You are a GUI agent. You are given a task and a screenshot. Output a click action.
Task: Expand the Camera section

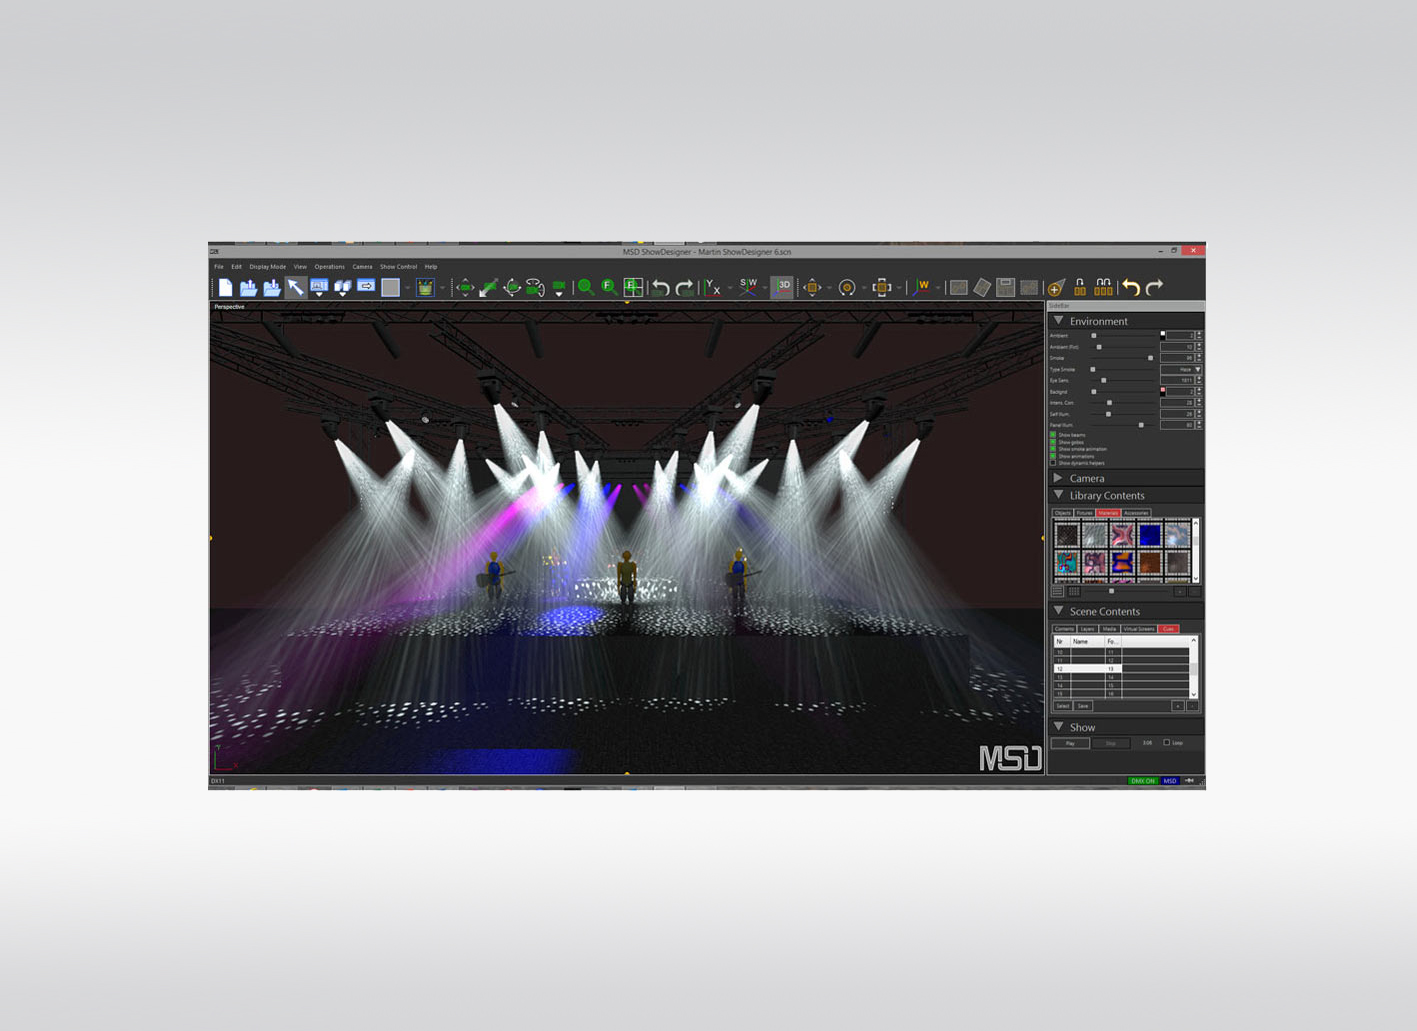1059,478
